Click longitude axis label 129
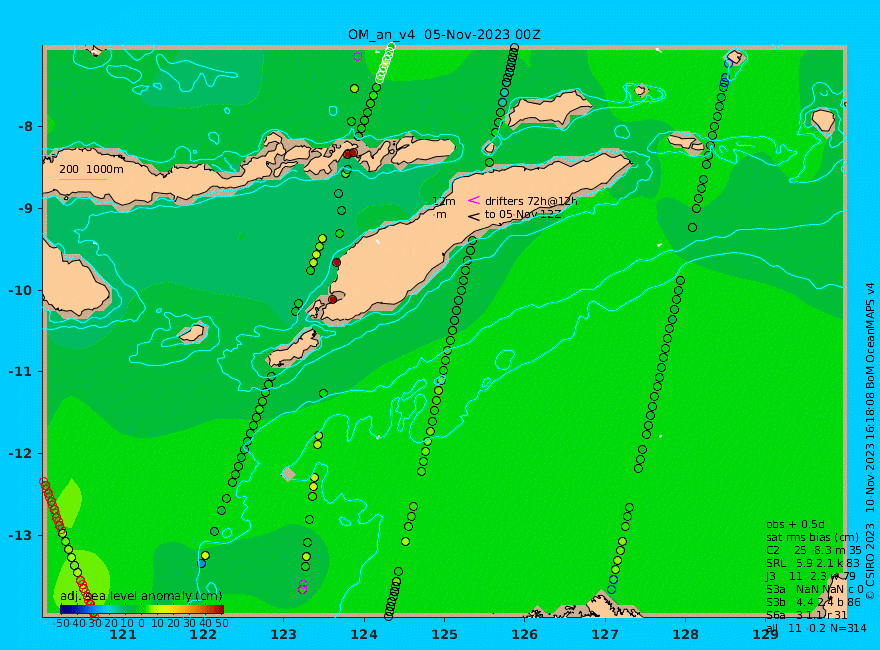880x650 pixels. (x=766, y=635)
